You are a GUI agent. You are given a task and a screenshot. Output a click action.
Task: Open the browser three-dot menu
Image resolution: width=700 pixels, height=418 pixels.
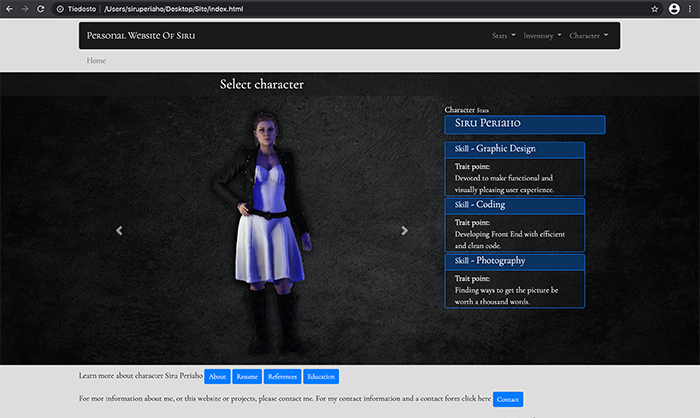[x=689, y=8]
